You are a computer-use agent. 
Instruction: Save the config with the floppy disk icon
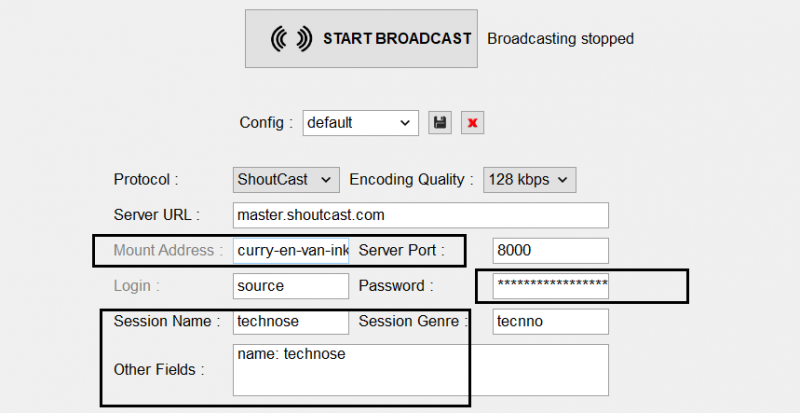(440, 123)
